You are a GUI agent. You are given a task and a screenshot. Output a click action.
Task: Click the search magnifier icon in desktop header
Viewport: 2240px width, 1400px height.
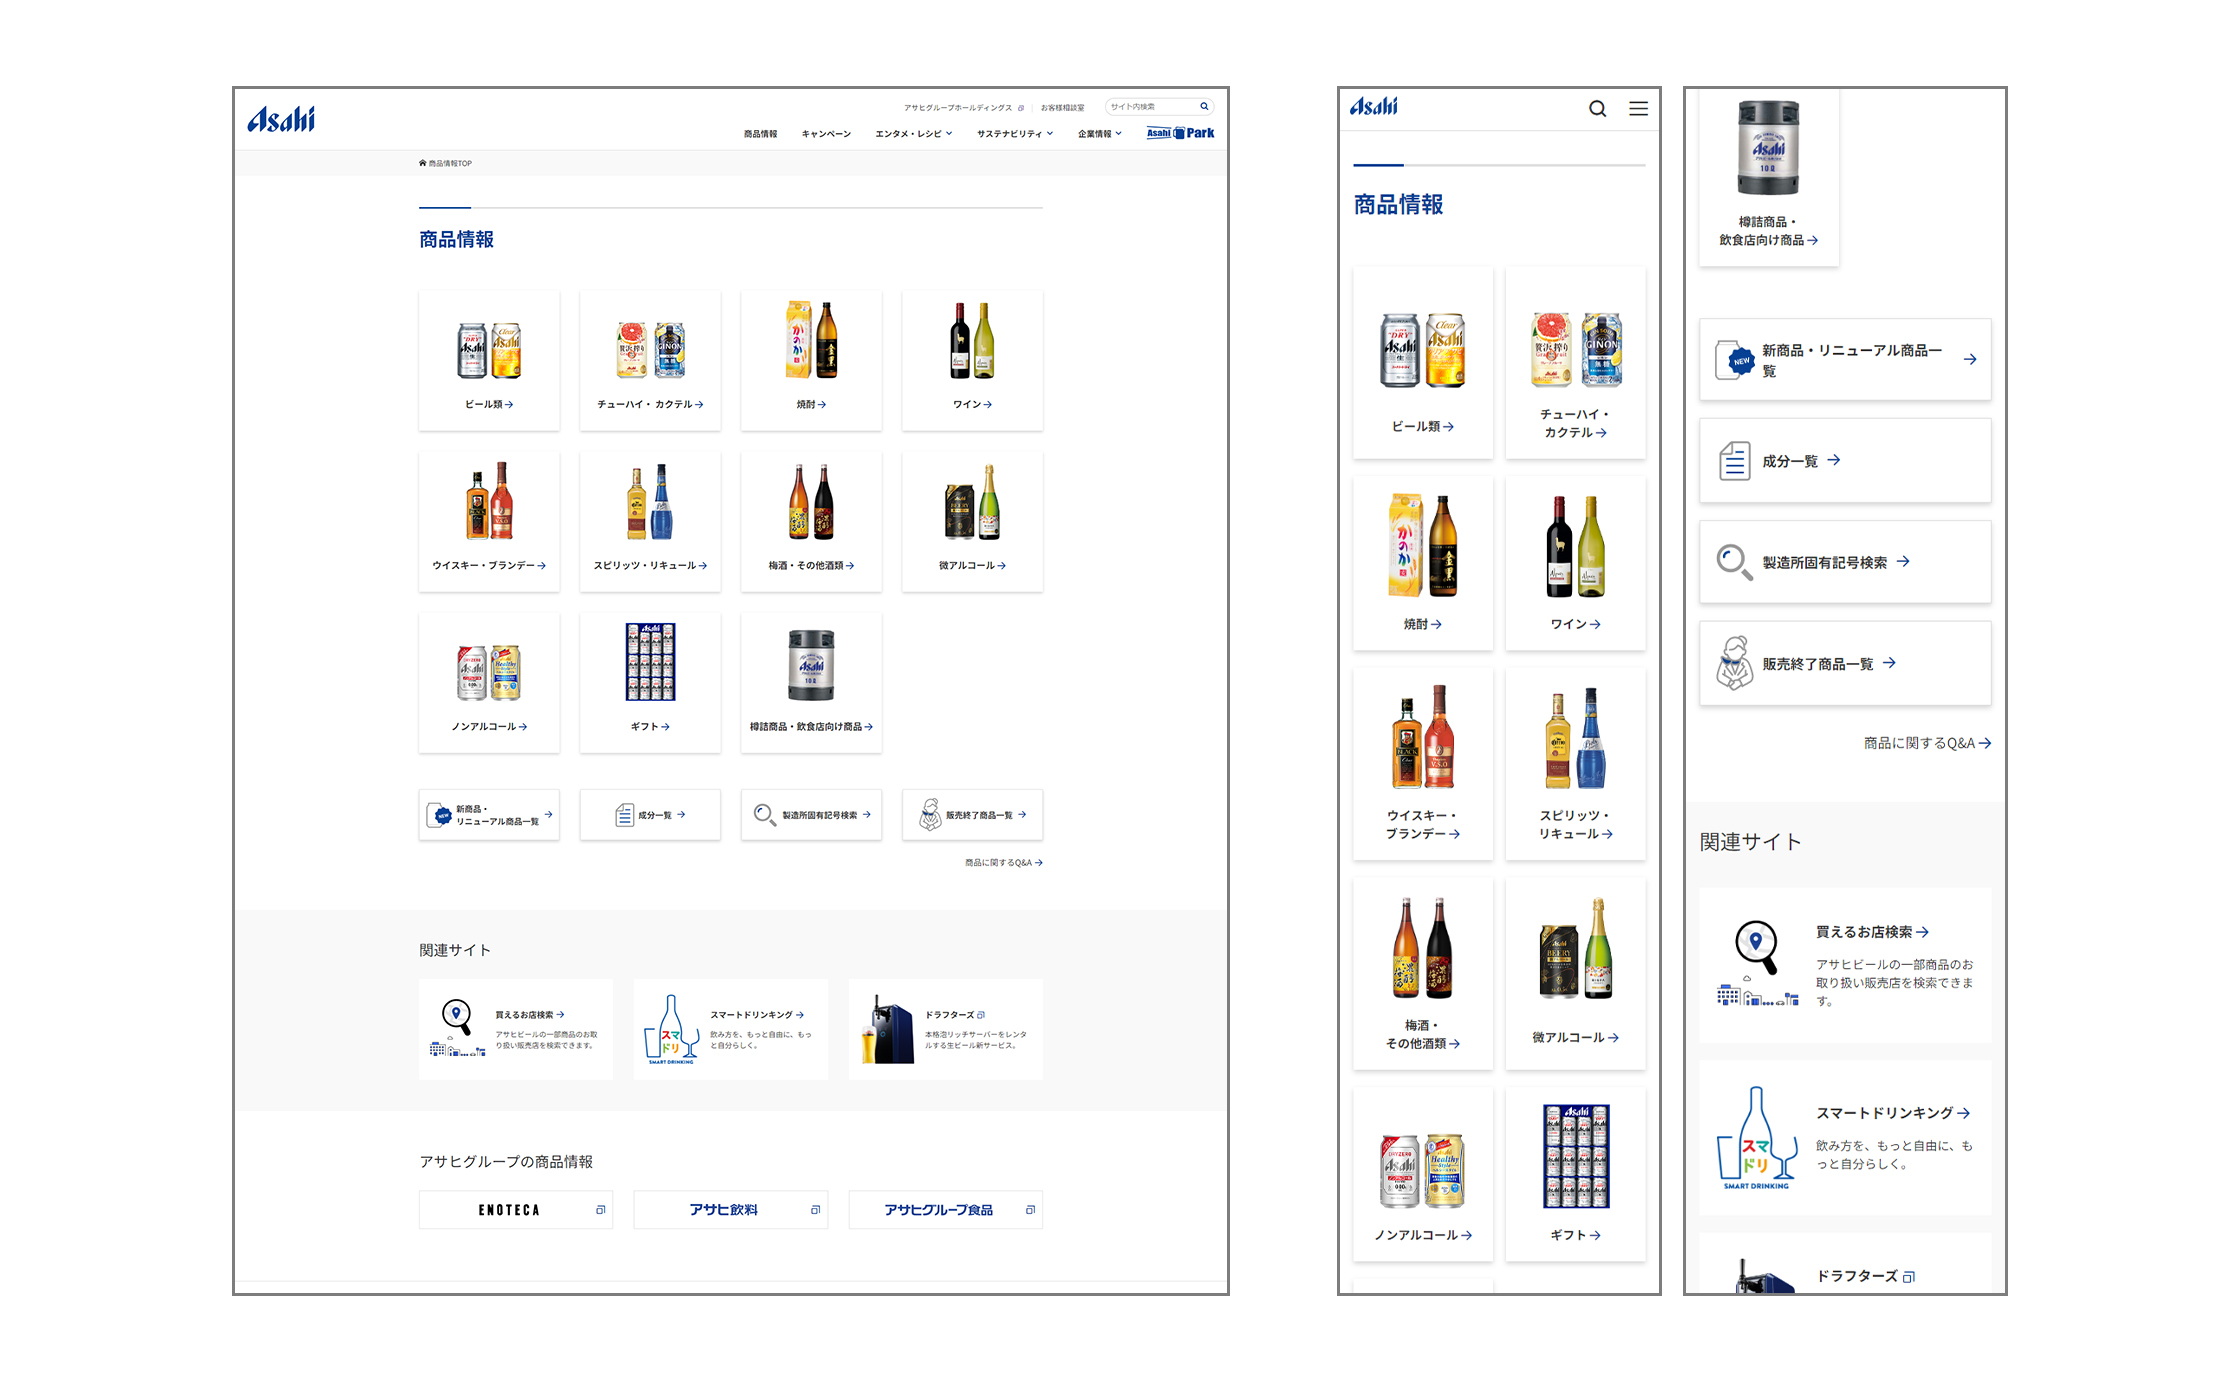[1204, 106]
